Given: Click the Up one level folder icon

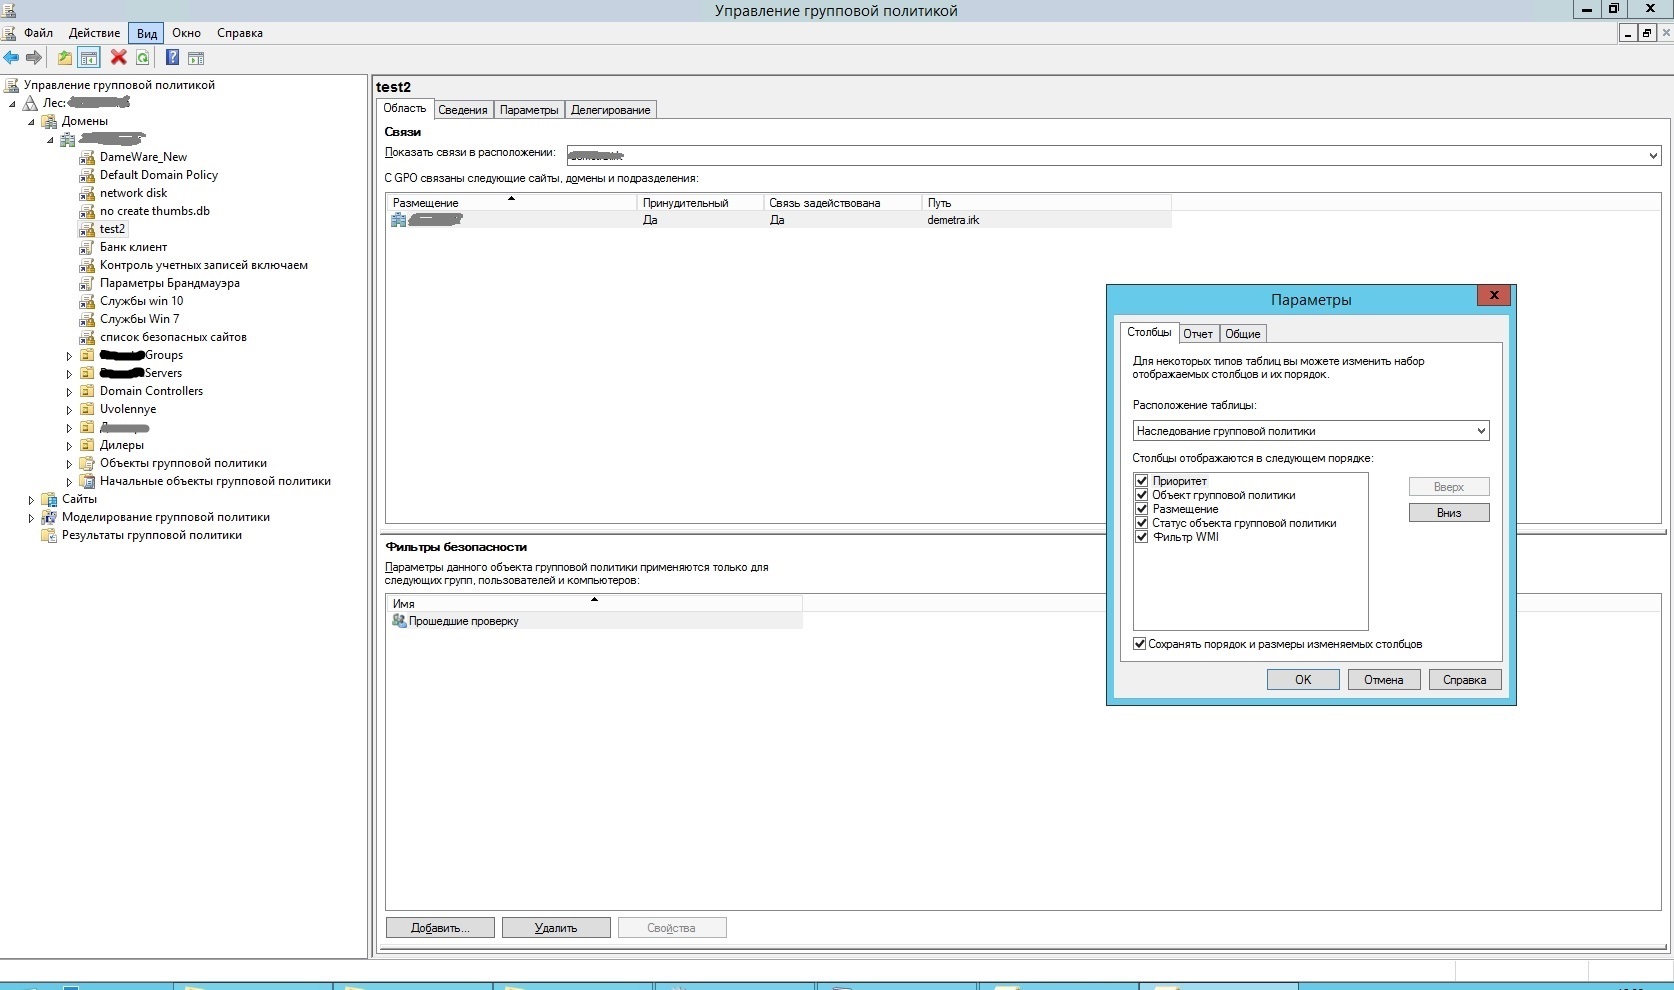Looking at the screenshot, I should click(65, 58).
